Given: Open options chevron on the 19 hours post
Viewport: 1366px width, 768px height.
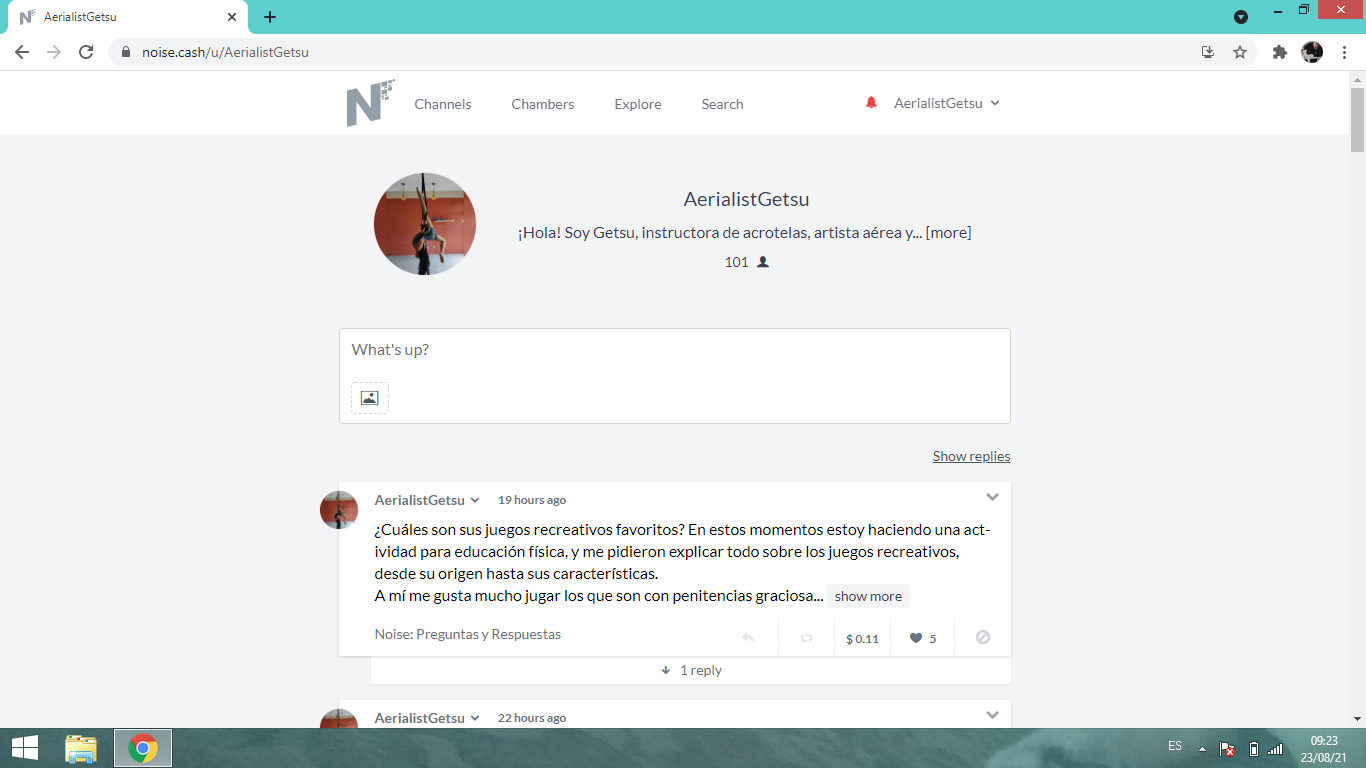Looking at the screenshot, I should pos(992,497).
